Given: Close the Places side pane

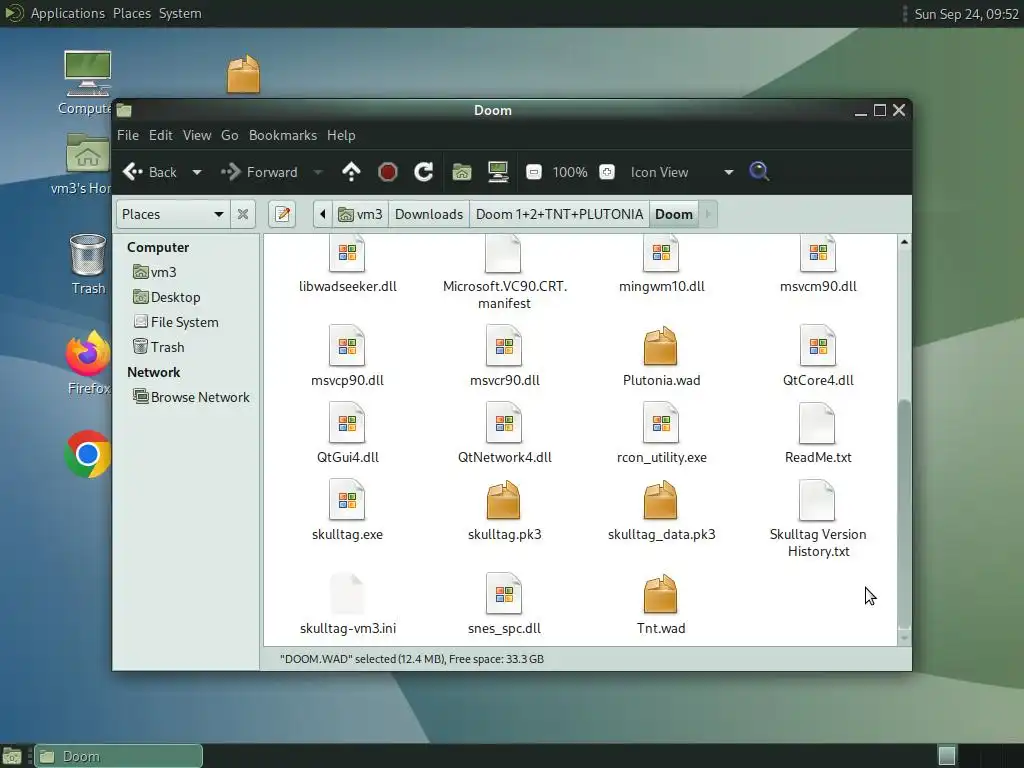Looking at the screenshot, I should [242, 214].
